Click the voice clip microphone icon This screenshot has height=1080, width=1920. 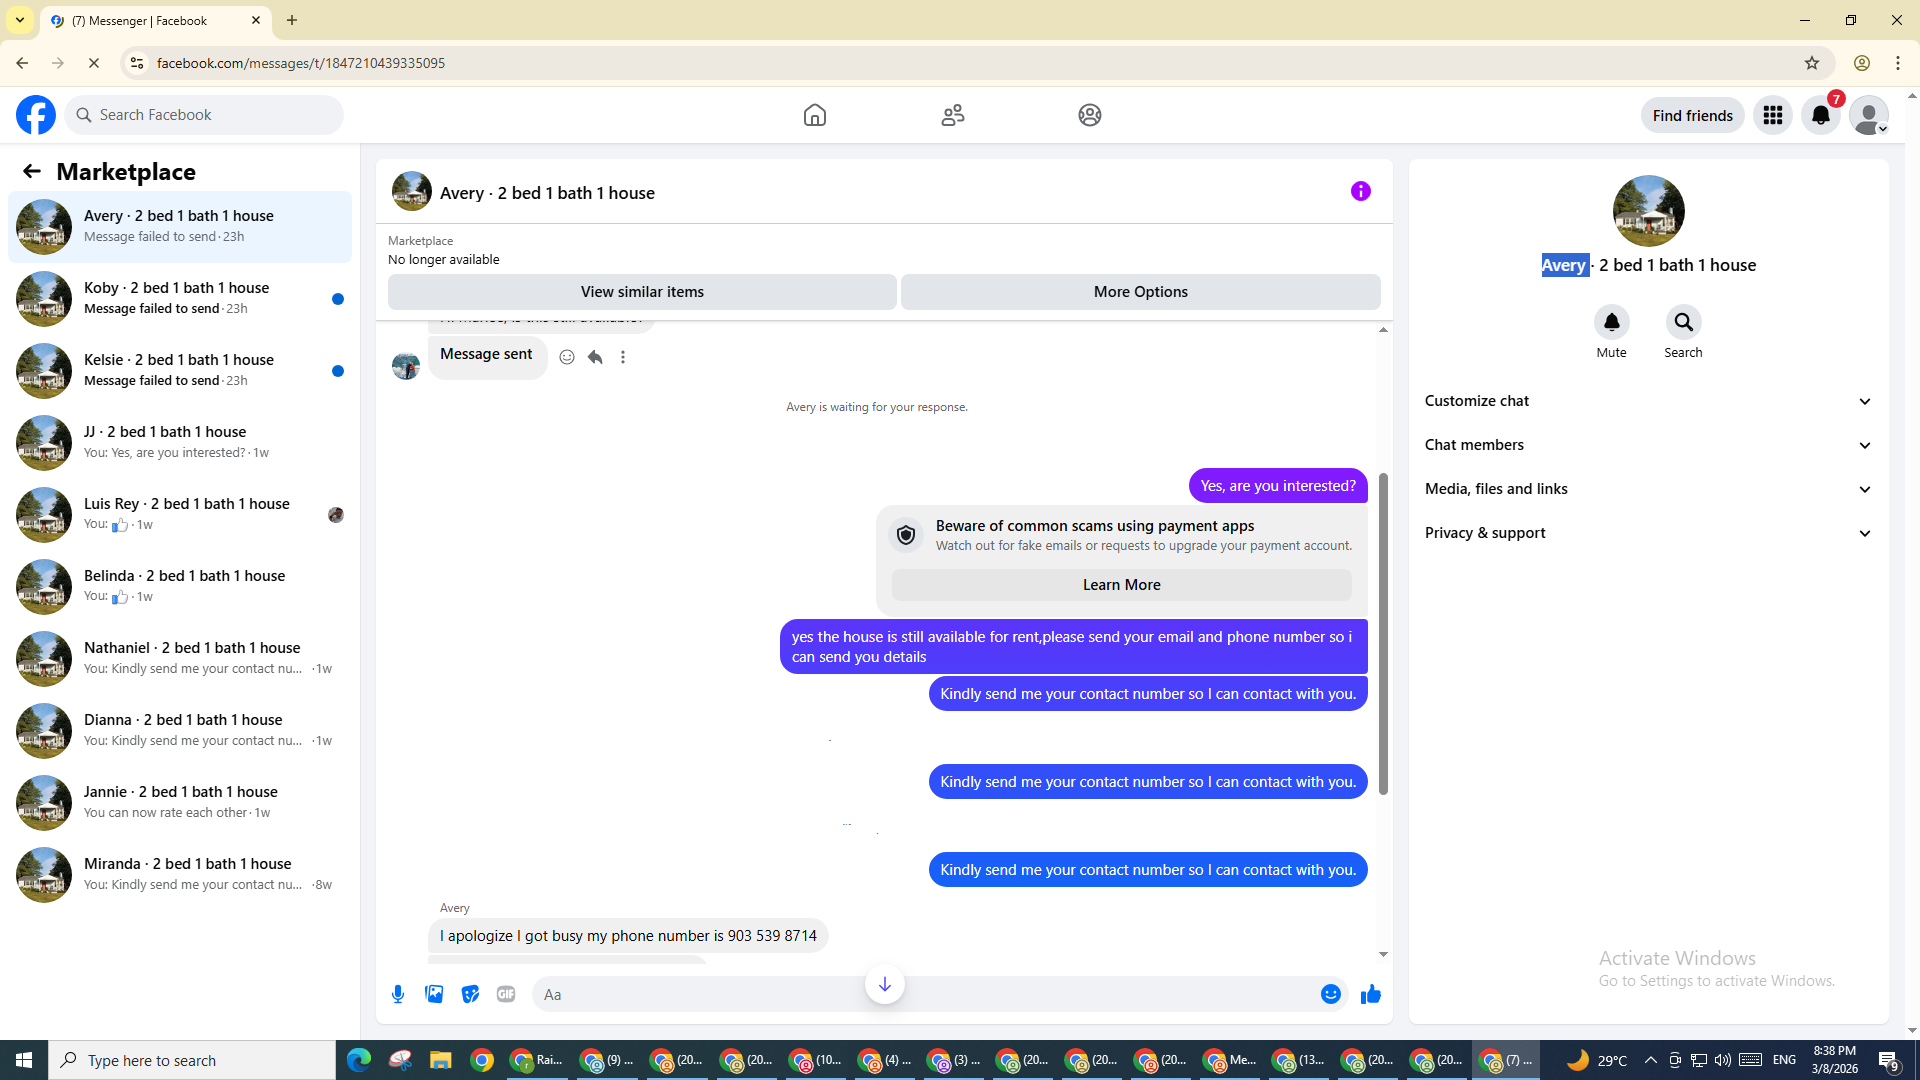tap(398, 994)
